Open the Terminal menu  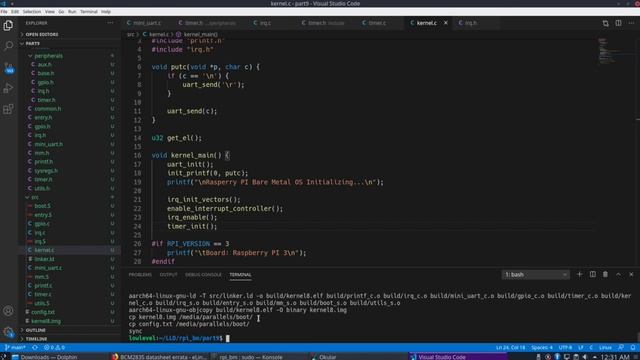(89, 12)
